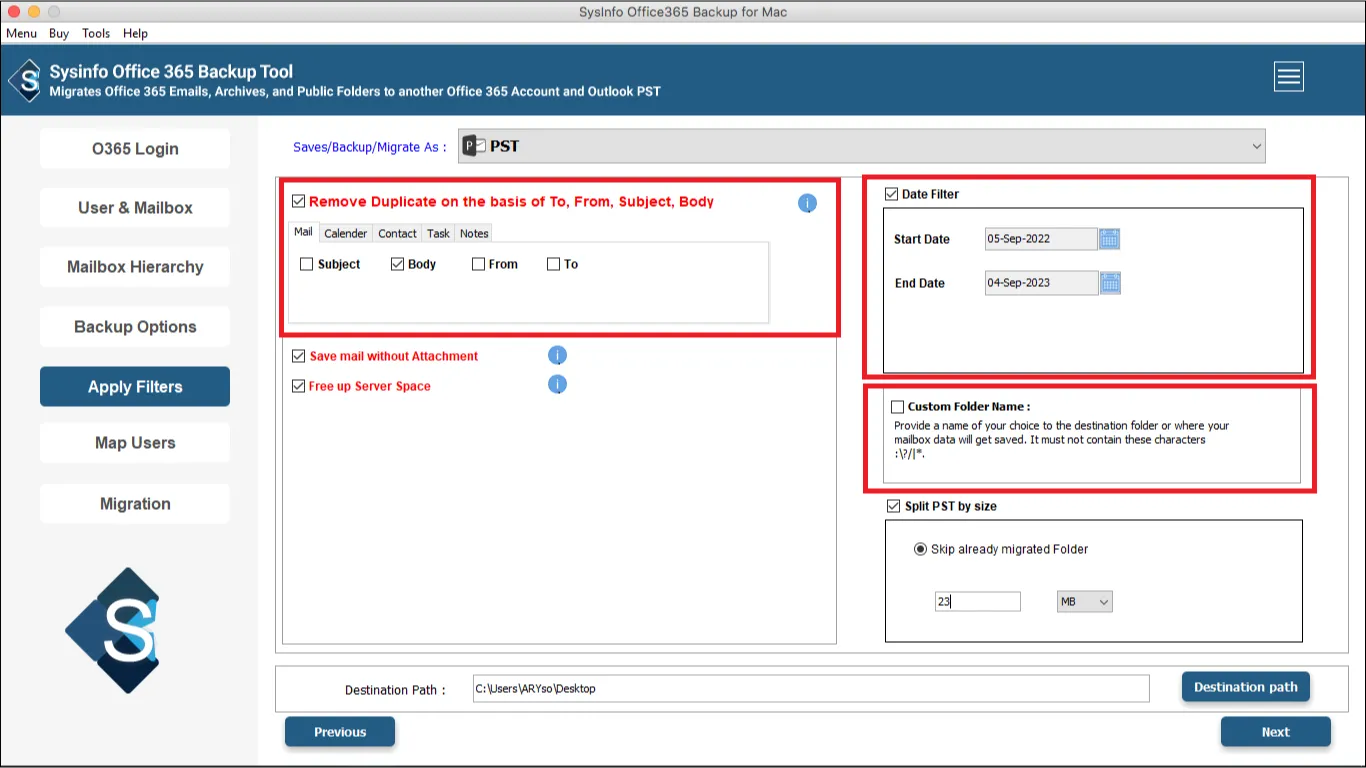1366x768 pixels.
Task: Tick the Custom Folder Name checkbox
Action: tap(897, 407)
